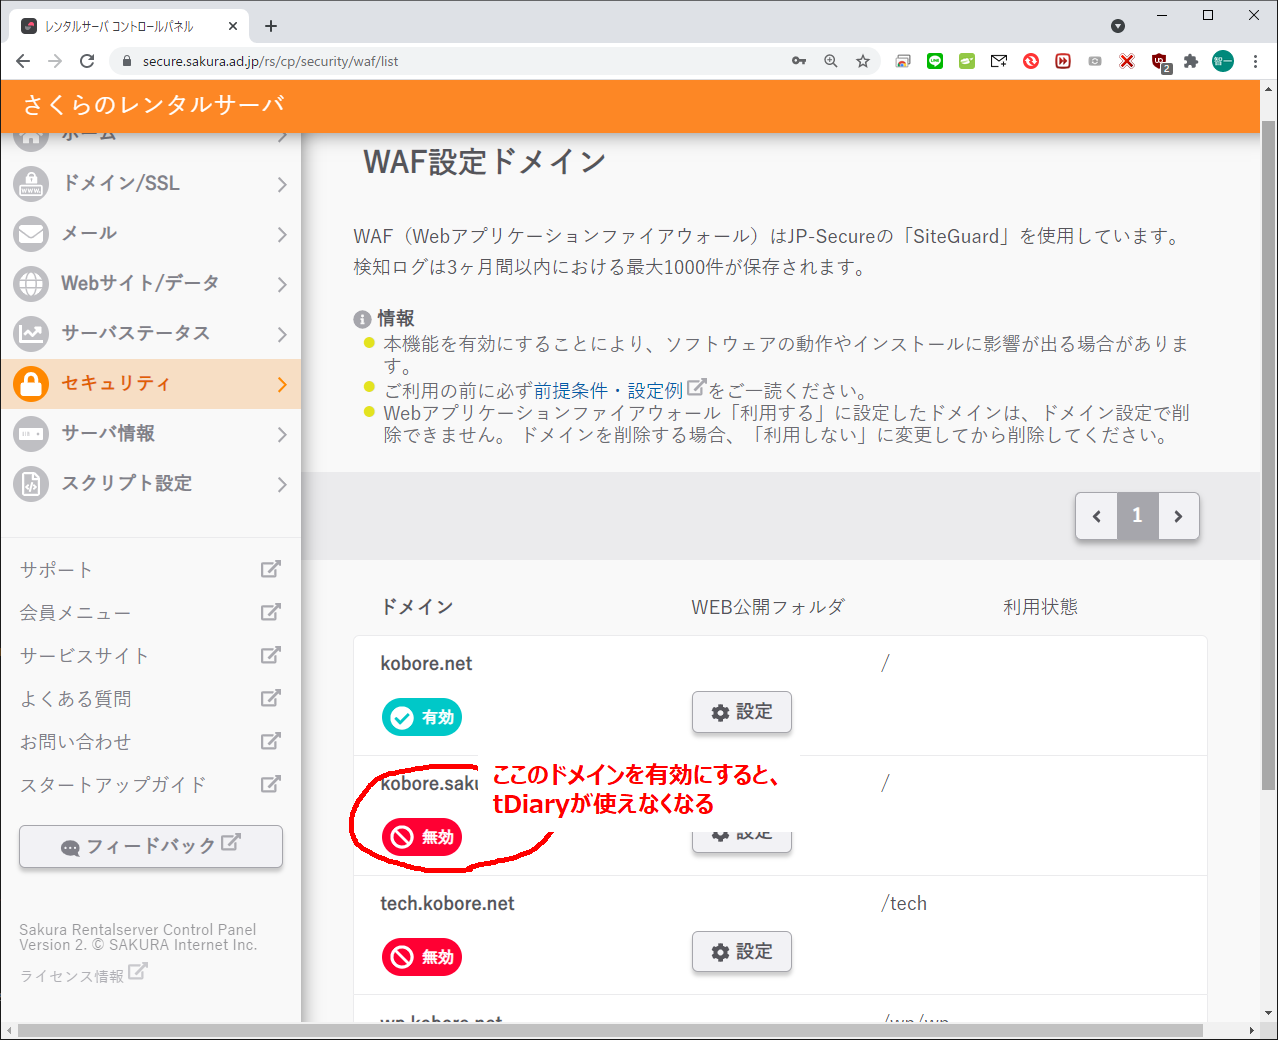Click the Domain/SSL sidebar icon
Viewport: 1278px width, 1040px height.
coord(31,184)
